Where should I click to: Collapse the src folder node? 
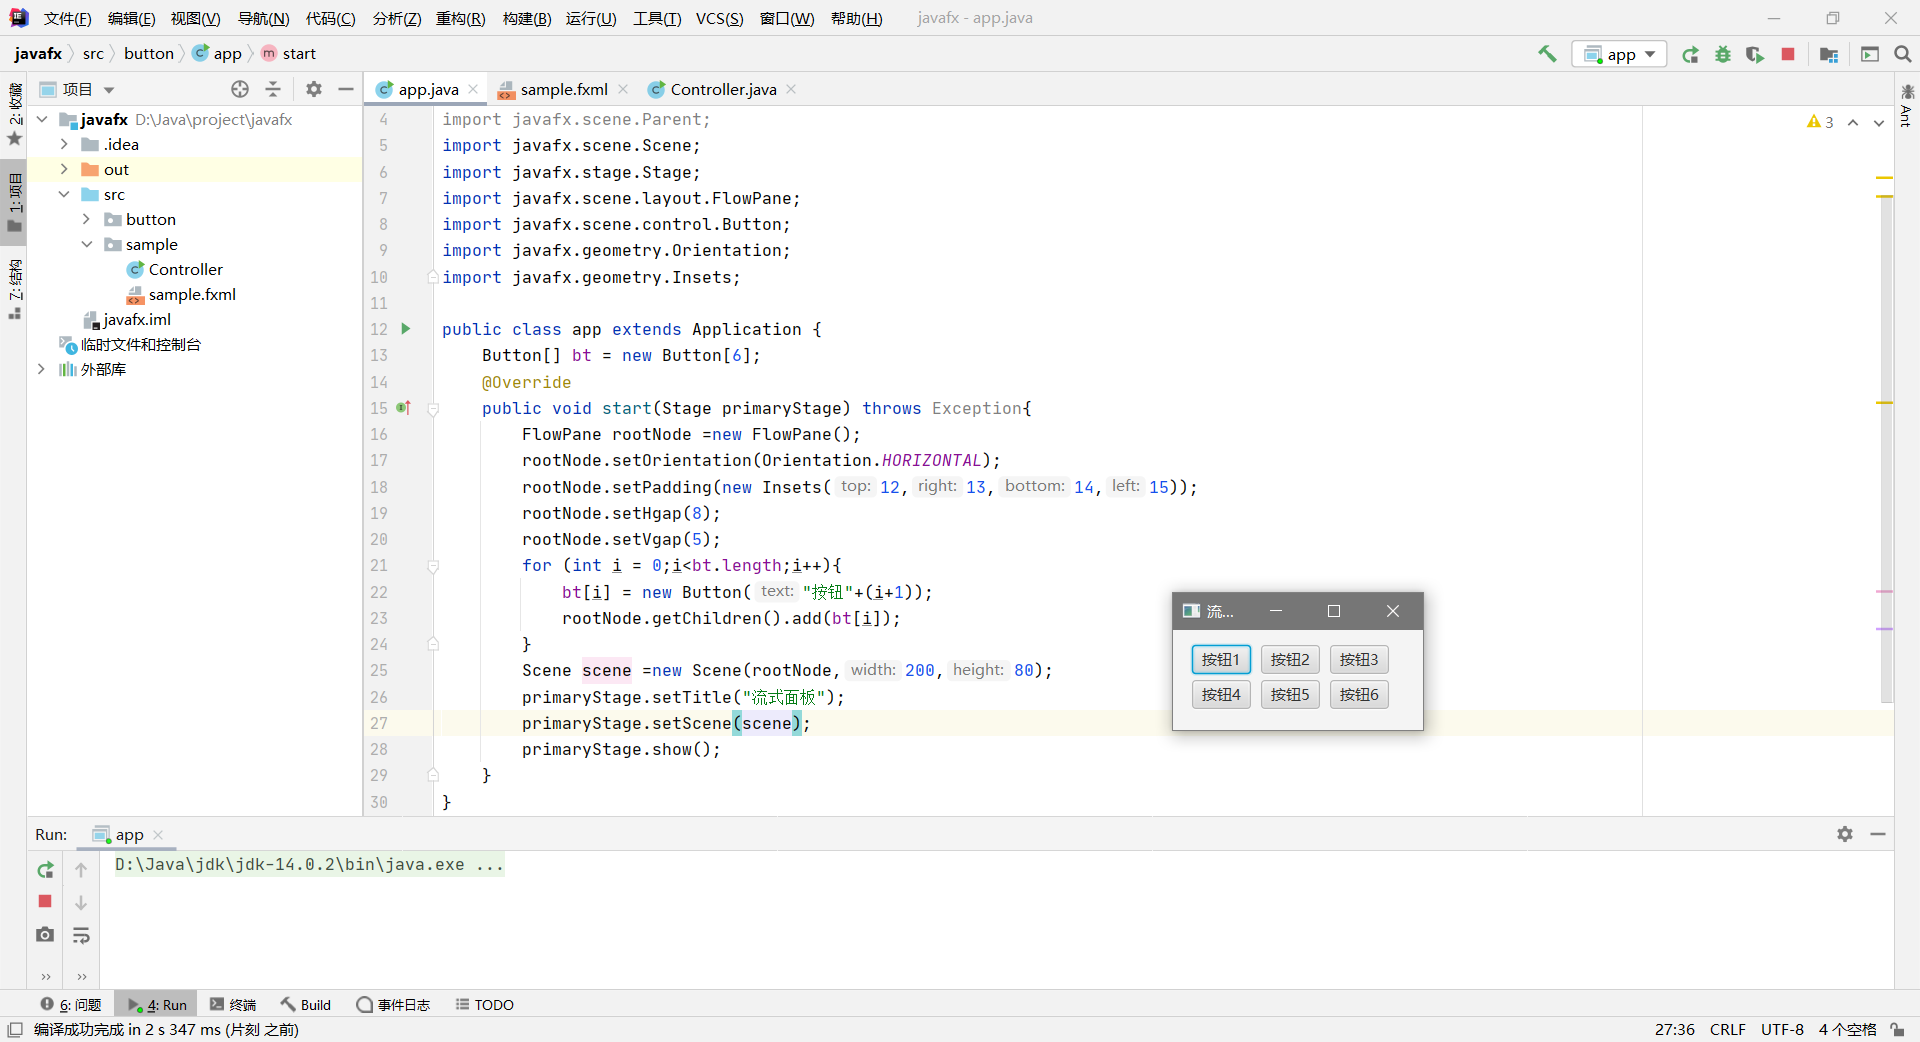pyautogui.click(x=65, y=194)
